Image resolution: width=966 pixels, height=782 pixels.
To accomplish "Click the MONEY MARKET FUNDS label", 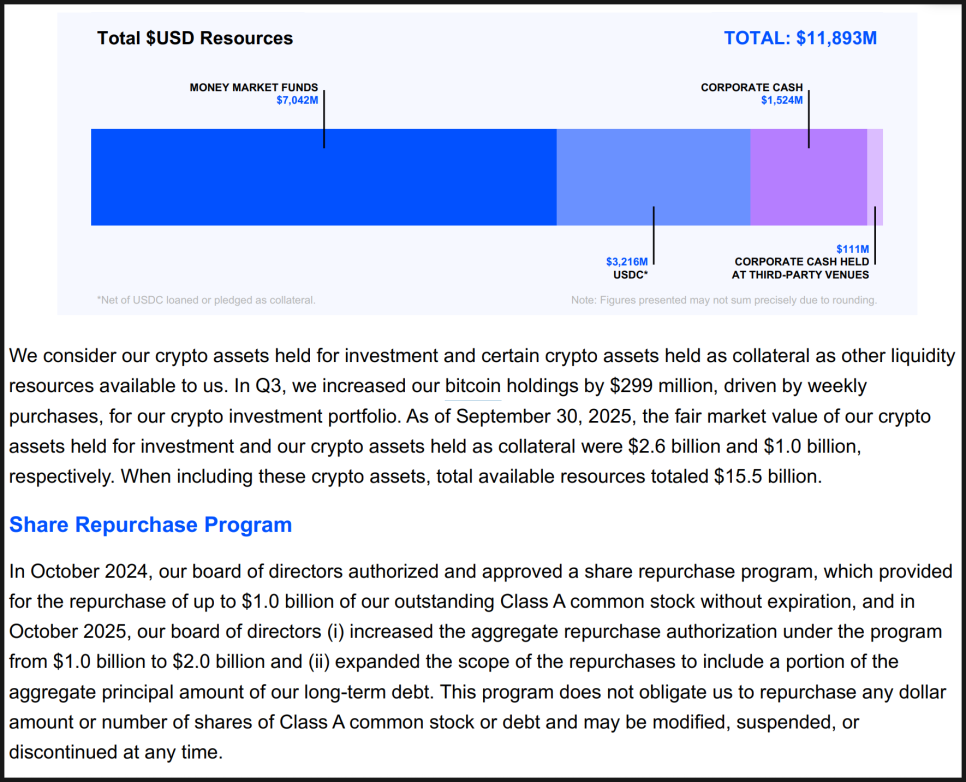I will [253, 88].
